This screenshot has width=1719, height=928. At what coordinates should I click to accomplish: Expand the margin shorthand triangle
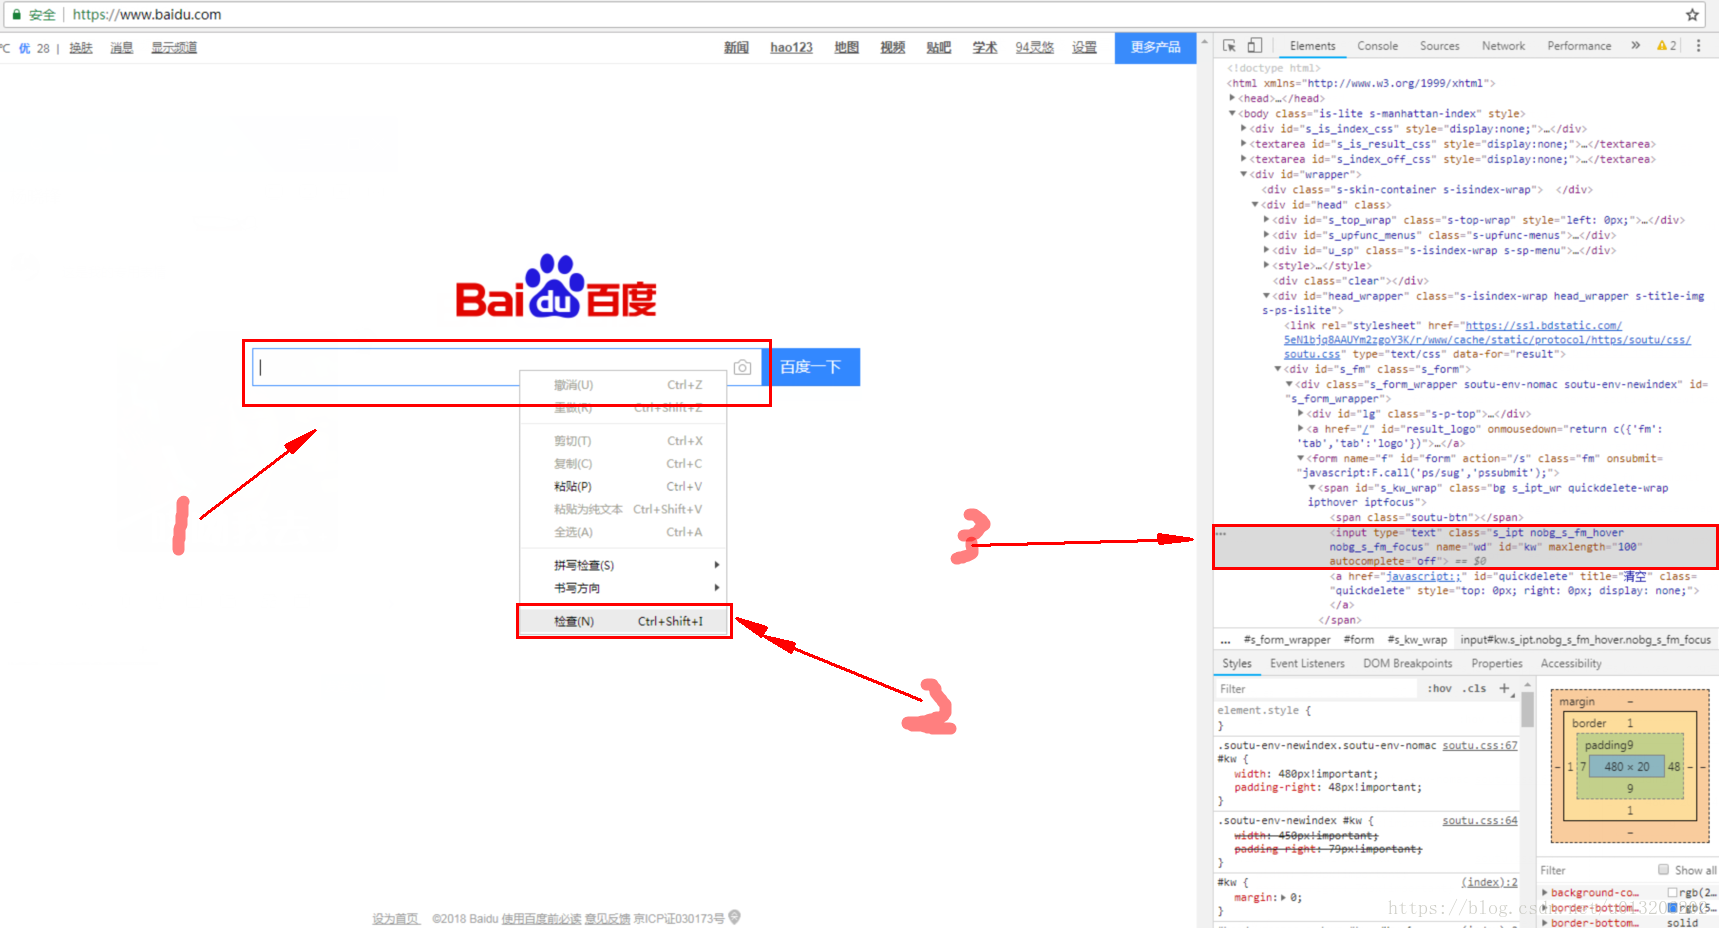(1284, 897)
